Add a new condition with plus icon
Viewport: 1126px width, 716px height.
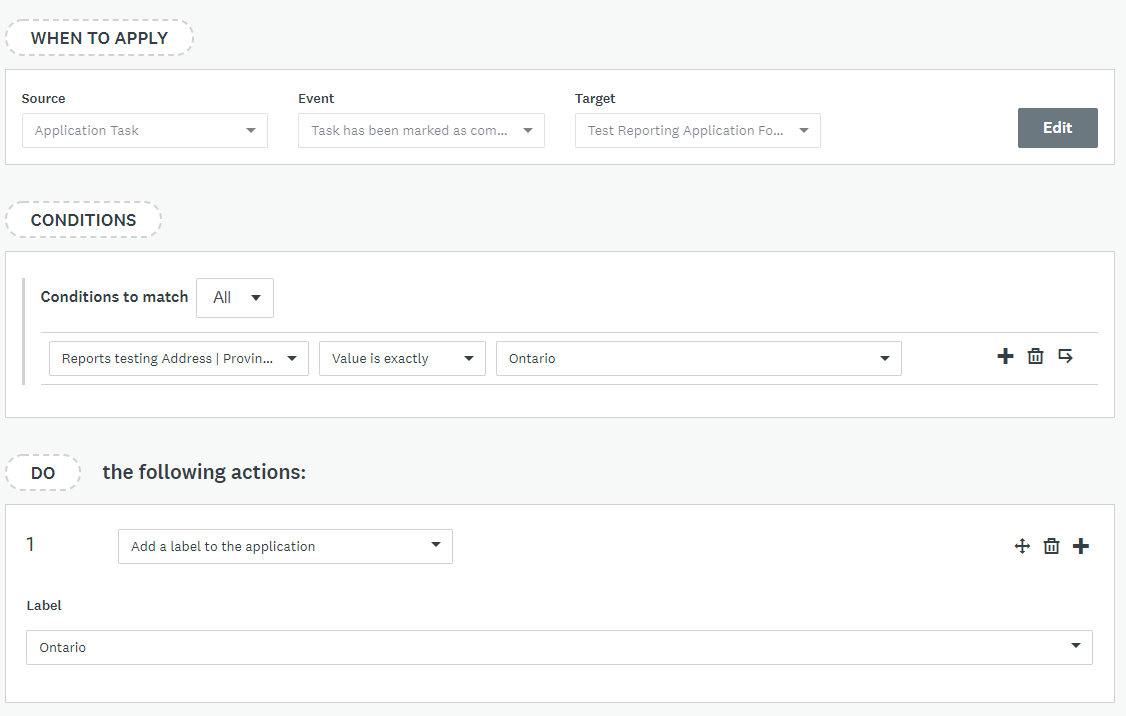coord(1005,356)
